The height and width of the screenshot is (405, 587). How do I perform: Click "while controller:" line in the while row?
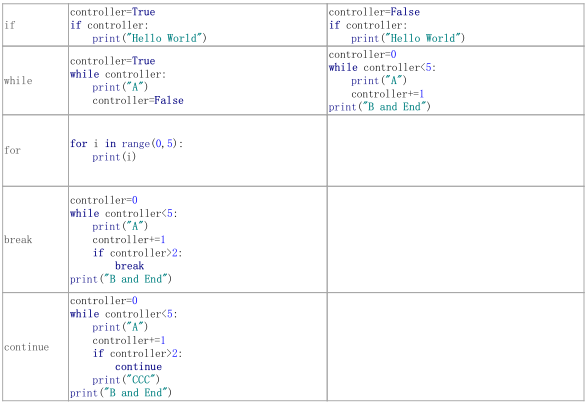pos(118,74)
